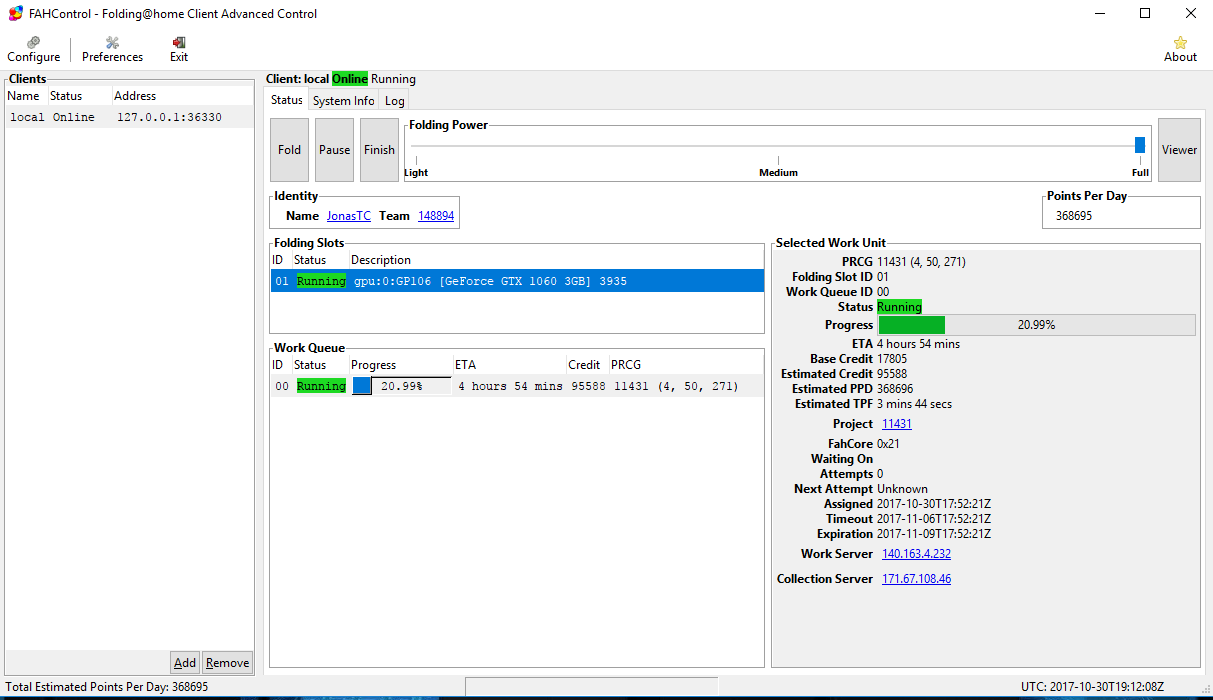This screenshot has height=700, width=1213.
Task: Click the Pause button
Action: (335, 150)
